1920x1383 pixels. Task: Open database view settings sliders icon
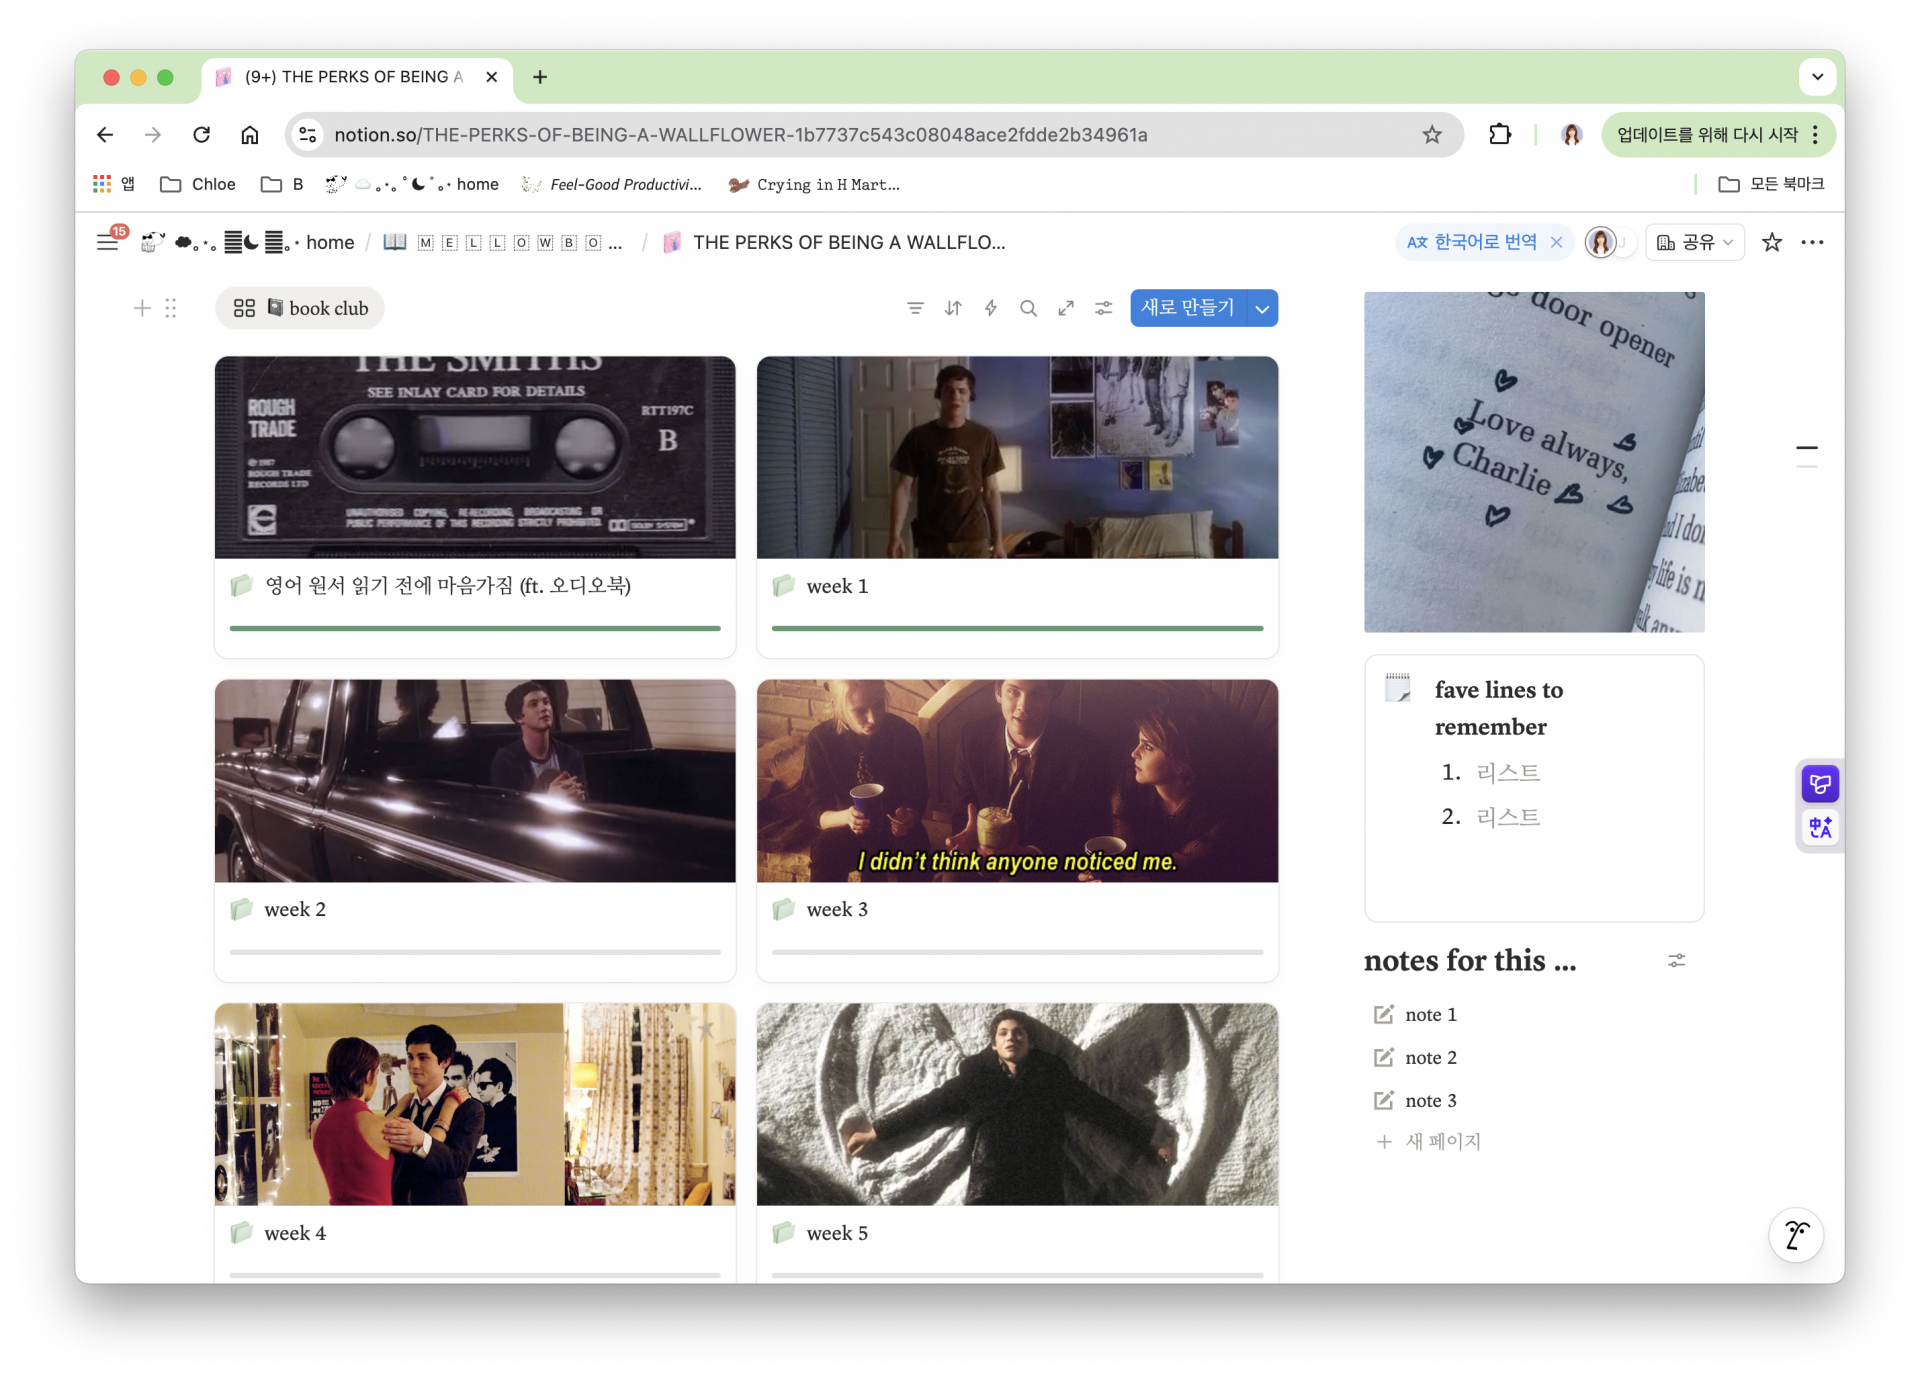1103,308
